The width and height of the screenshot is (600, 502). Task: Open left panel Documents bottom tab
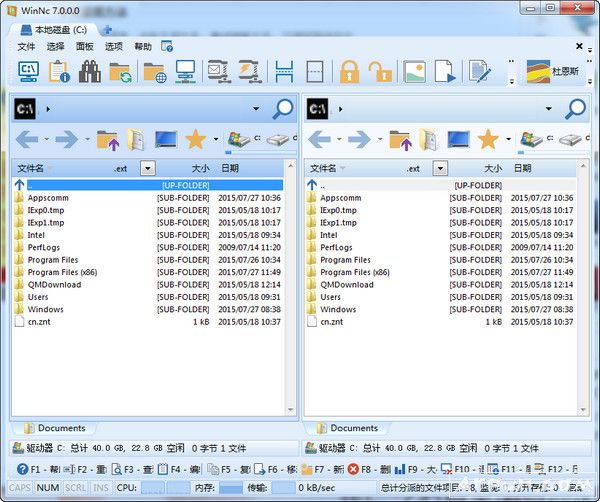tap(55, 428)
